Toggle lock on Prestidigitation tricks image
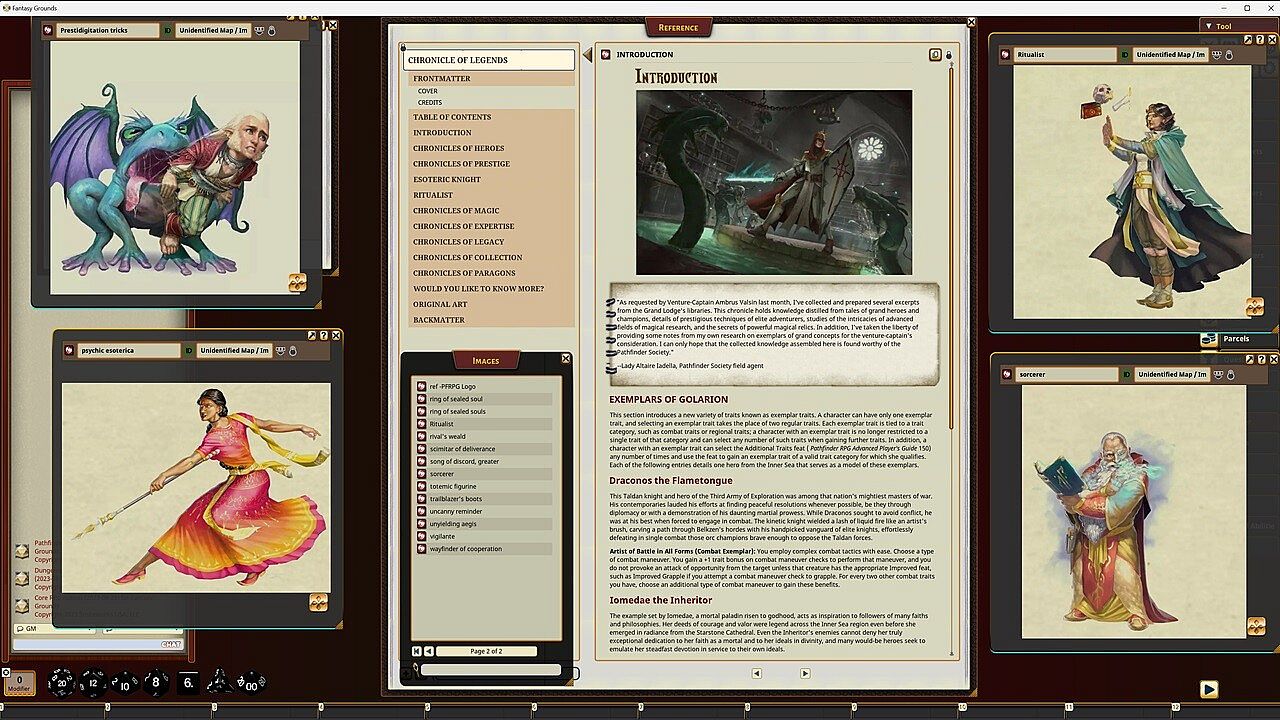 (272, 31)
